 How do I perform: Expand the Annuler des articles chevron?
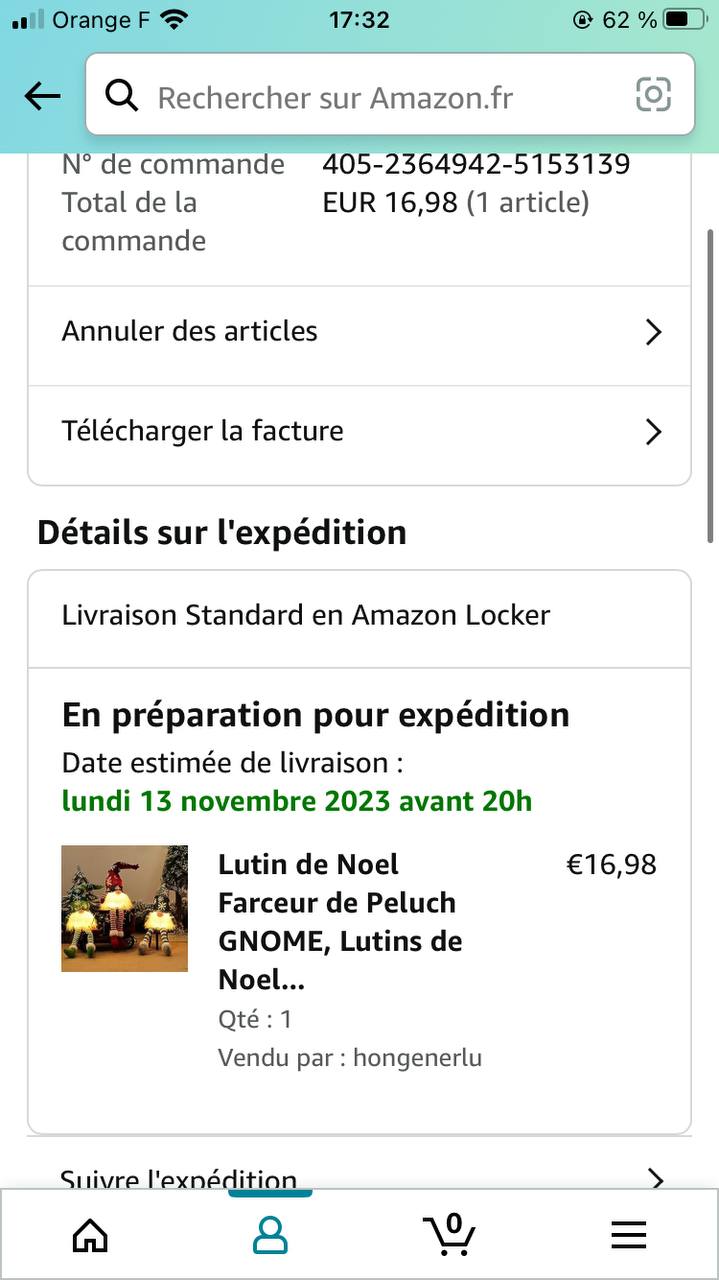[653, 332]
